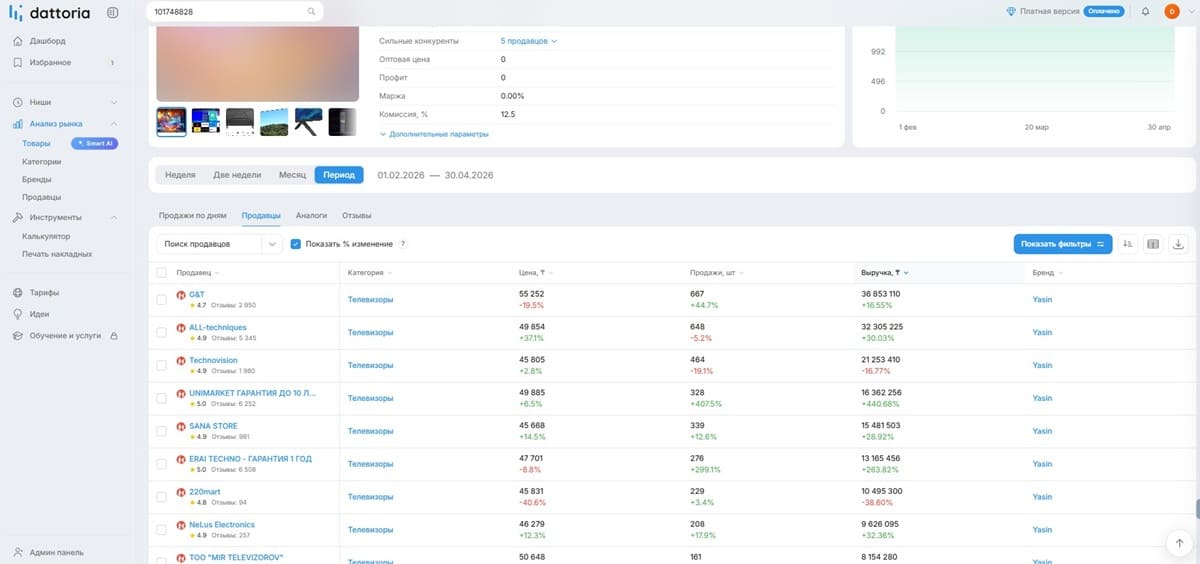Click the dattoria logo
The image size is (1200, 564).
(x=49, y=13)
